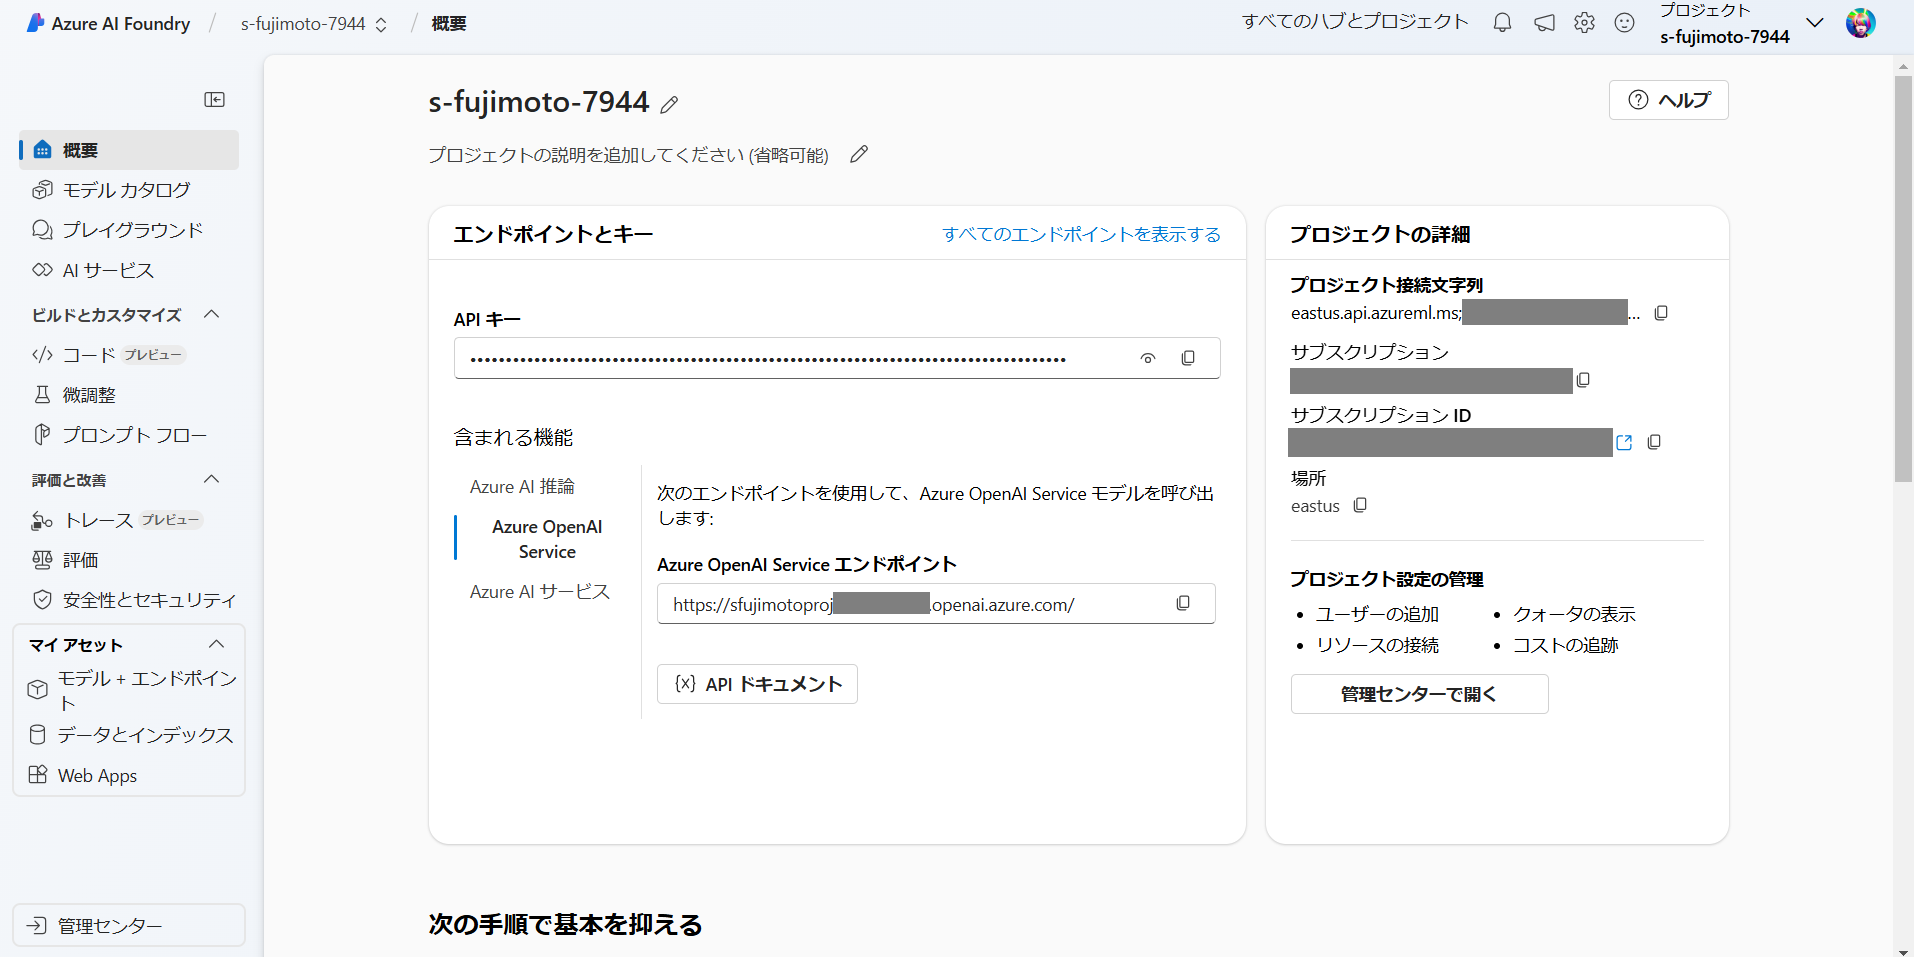Click すべてのエンドポイントを表示する link
This screenshot has height=957, width=1914.
tap(1081, 234)
